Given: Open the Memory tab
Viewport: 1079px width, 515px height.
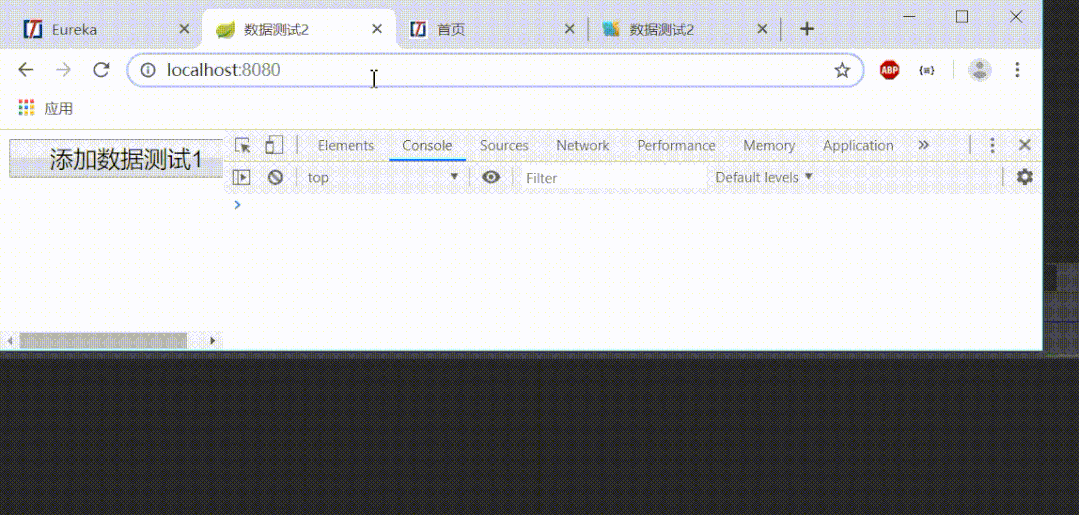Looking at the screenshot, I should pyautogui.click(x=769, y=145).
